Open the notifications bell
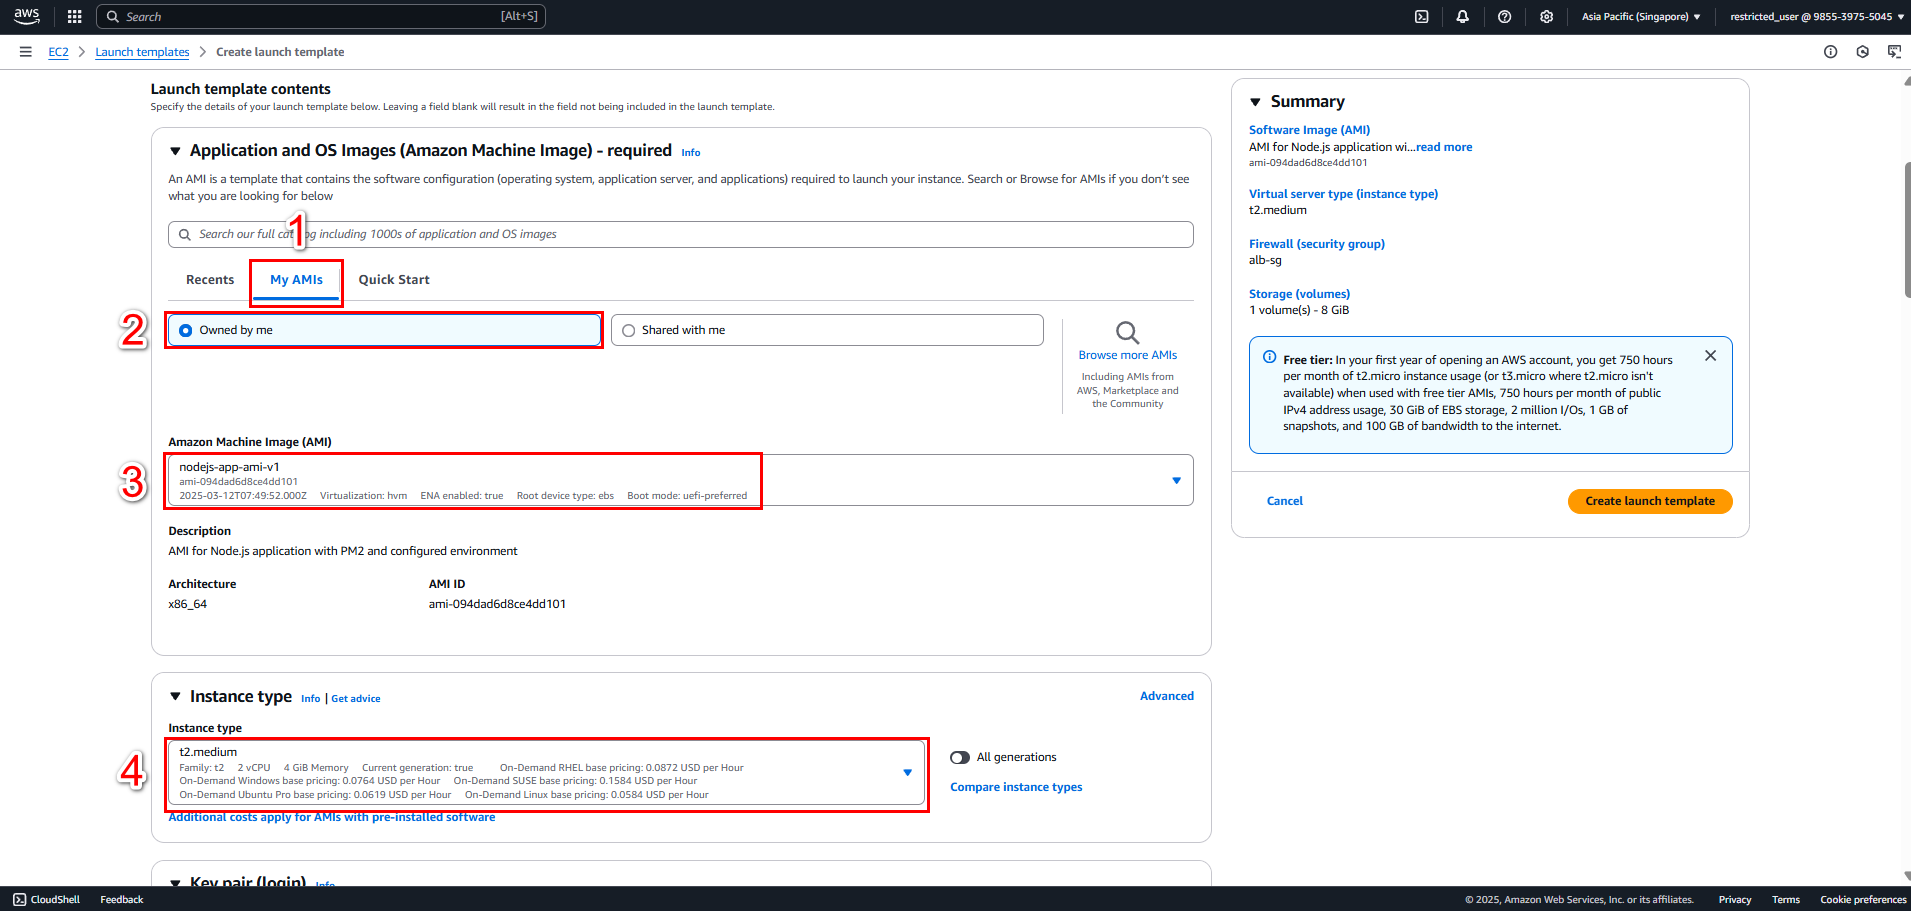 (1462, 16)
